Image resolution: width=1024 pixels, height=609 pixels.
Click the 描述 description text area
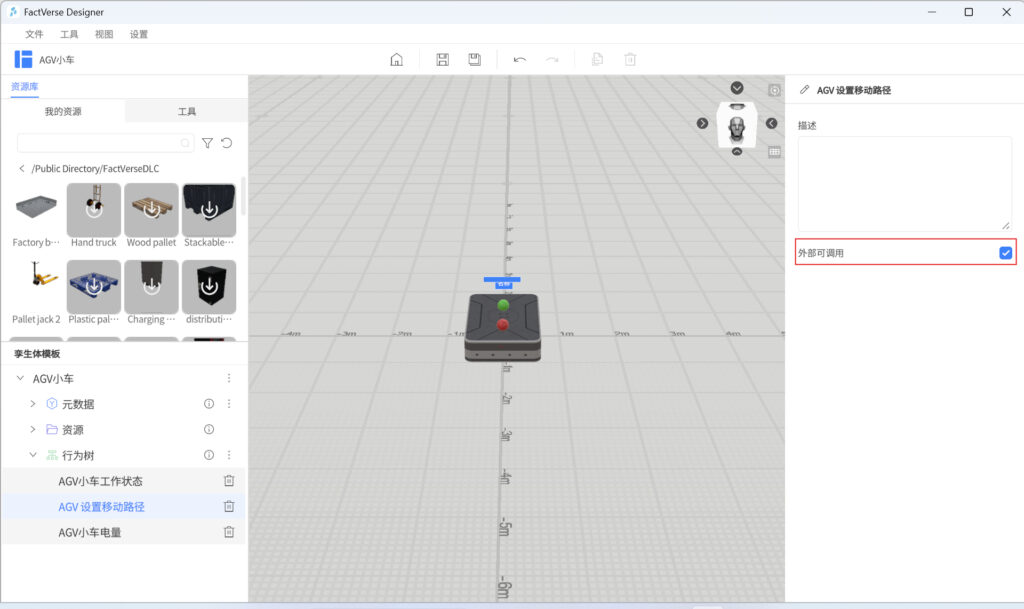coord(904,183)
